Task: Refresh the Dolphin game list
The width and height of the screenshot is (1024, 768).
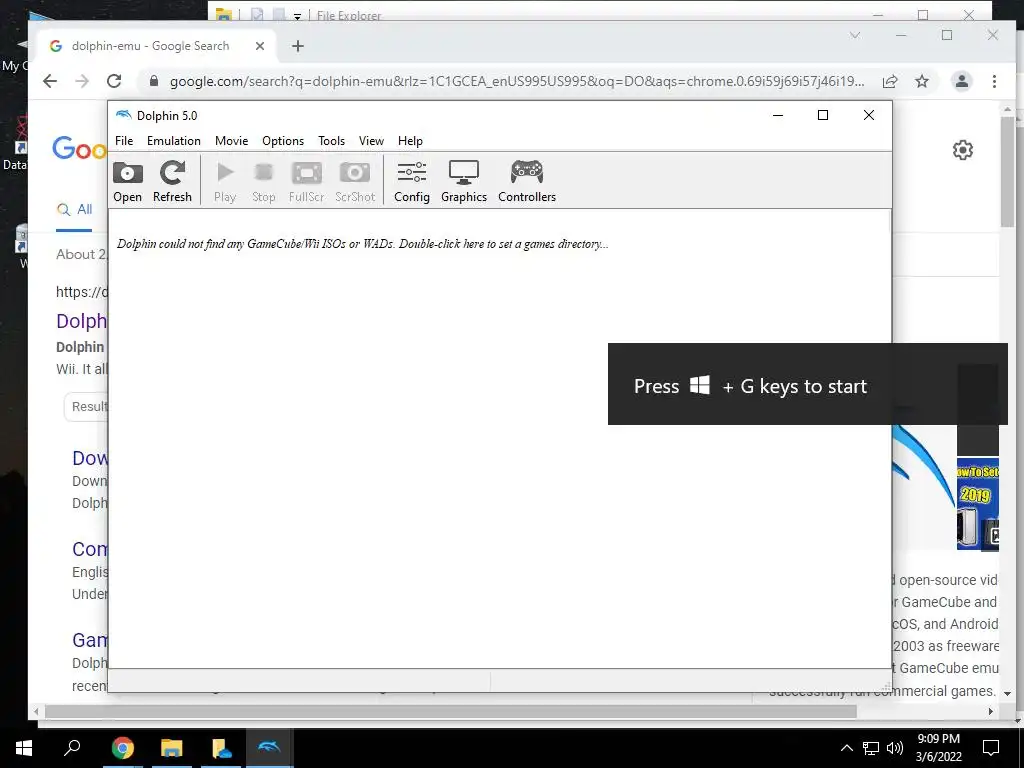Action: pos(172,181)
